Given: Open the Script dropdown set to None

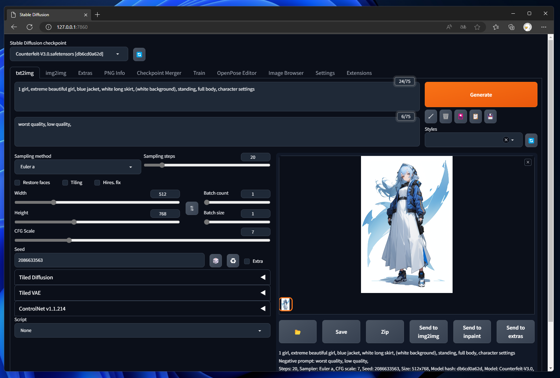Looking at the screenshot, I should click(x=142, y=330).
